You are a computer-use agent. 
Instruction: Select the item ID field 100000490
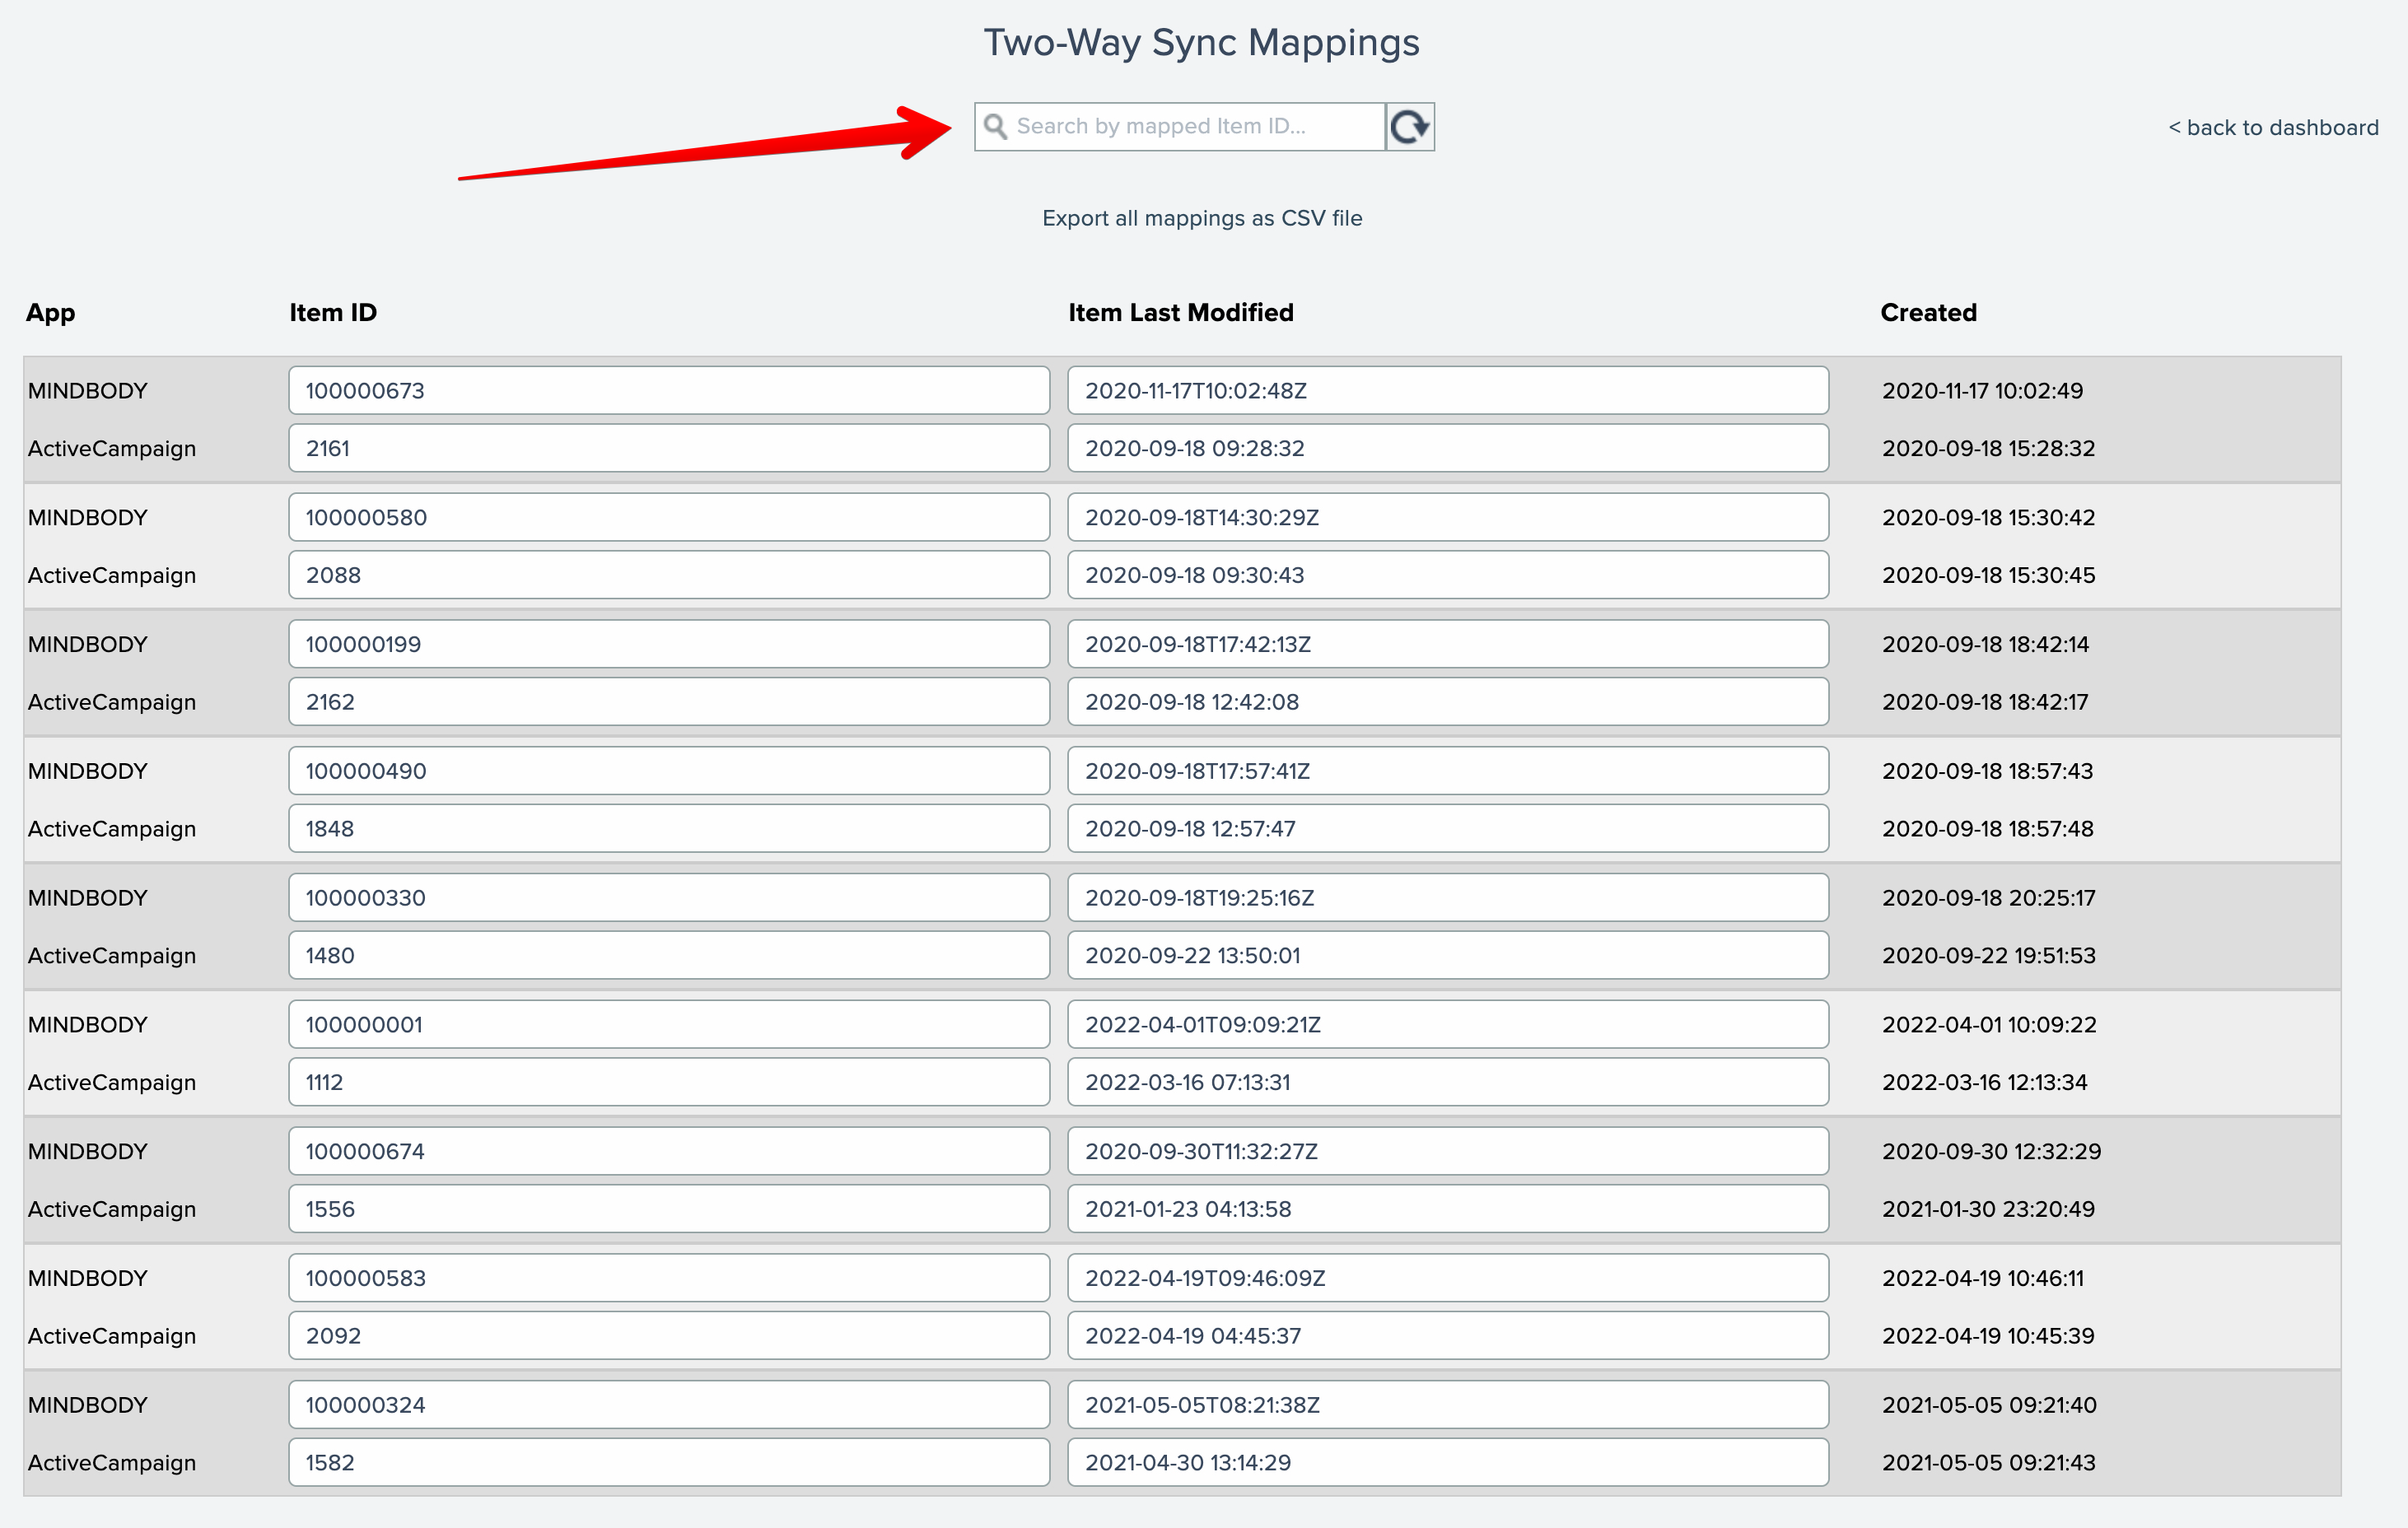click(x=668, y=771)
